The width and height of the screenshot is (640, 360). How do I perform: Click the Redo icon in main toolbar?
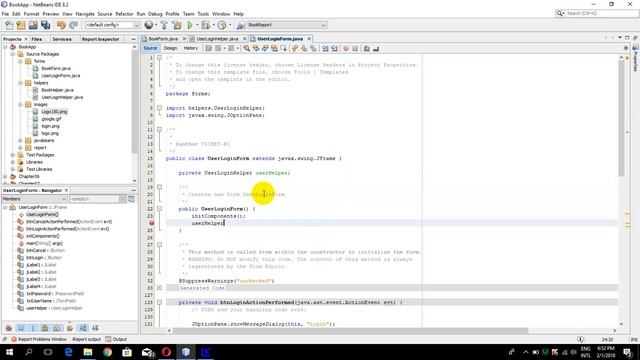tap(73, 25)
